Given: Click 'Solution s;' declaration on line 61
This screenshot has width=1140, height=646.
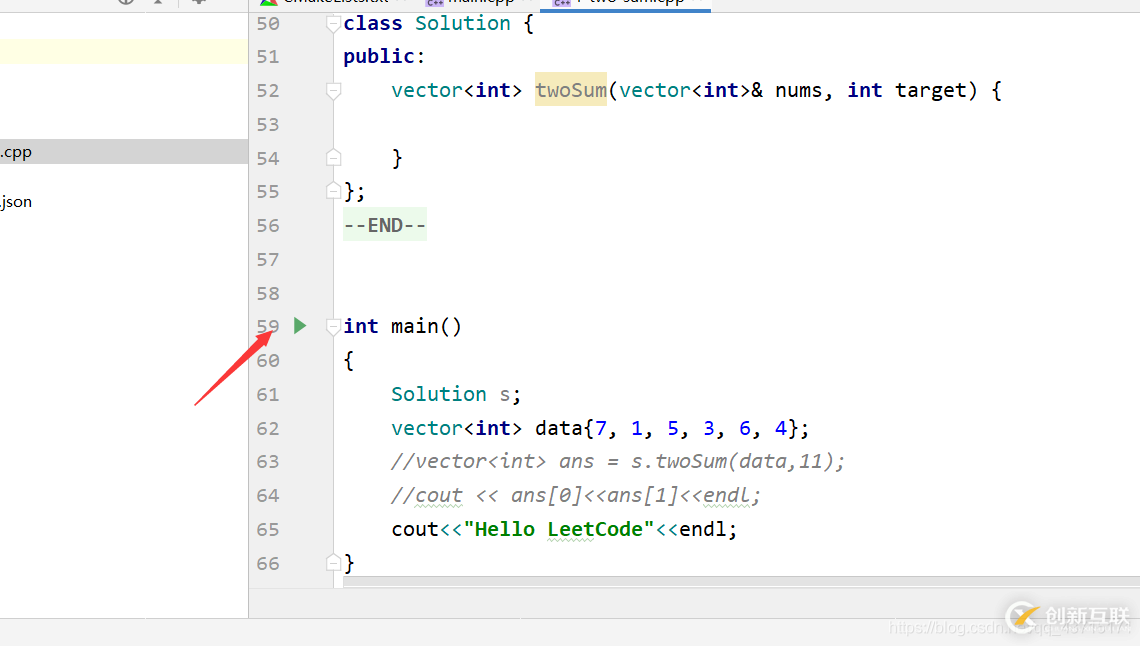Looking at the screenshot, I should point(456,394).
